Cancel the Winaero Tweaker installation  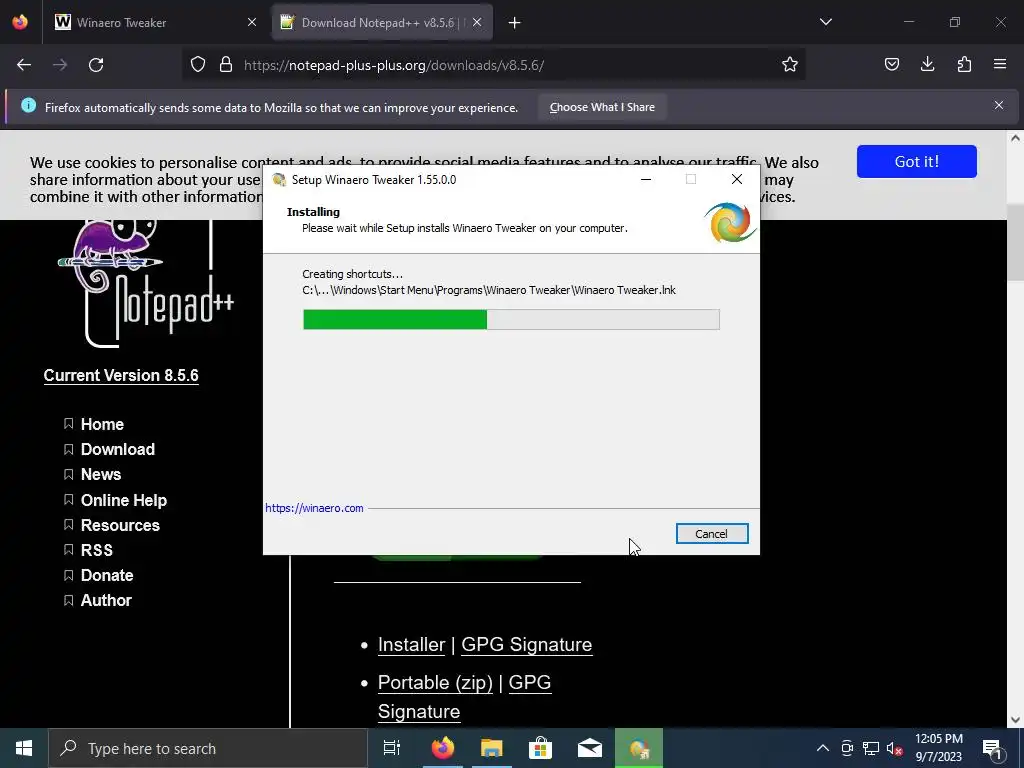(712, 534)
